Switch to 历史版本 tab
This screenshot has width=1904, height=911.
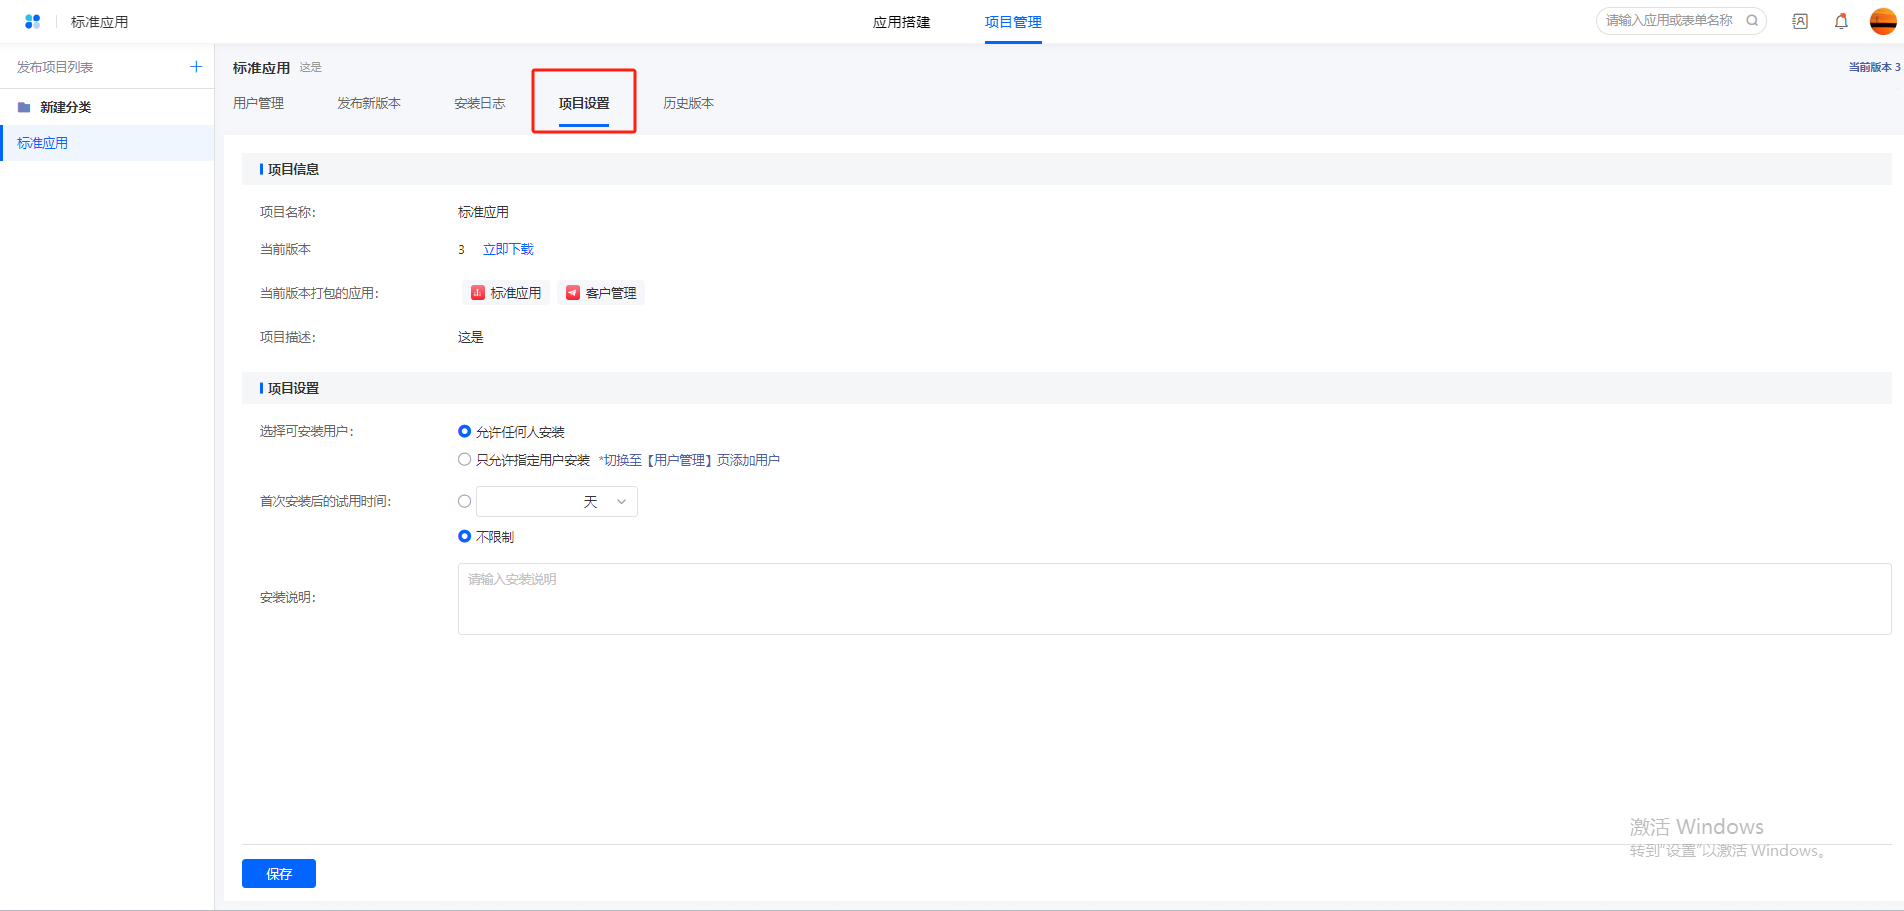688,103
